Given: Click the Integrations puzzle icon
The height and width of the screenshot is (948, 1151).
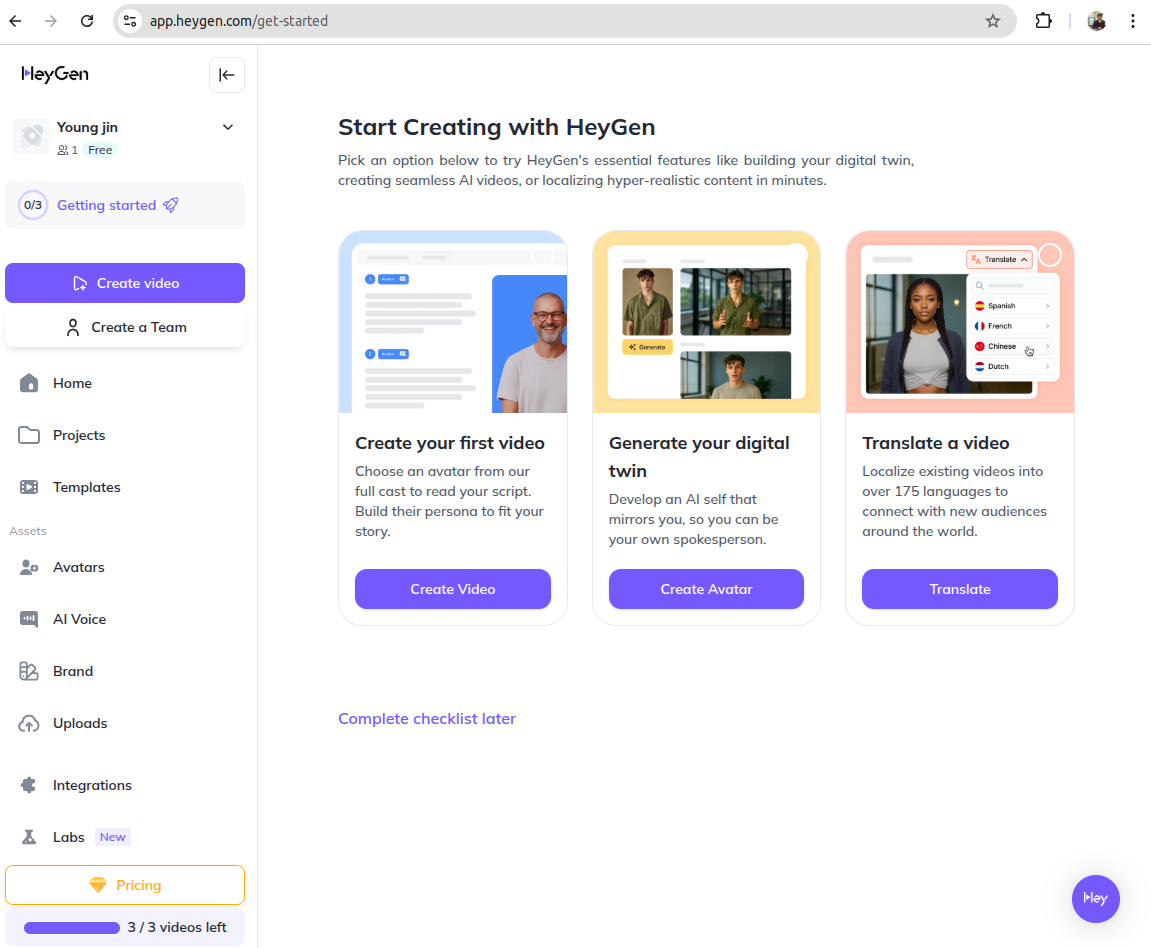Looking at the screenshot, I should point(29,786).
